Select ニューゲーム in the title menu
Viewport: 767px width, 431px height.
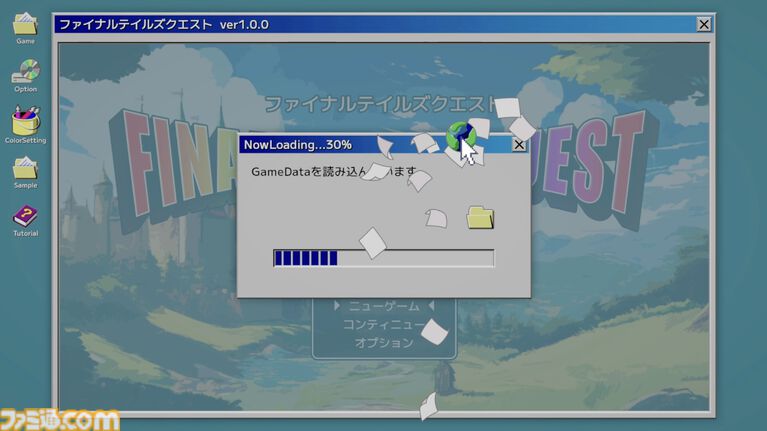click(384, 306)
